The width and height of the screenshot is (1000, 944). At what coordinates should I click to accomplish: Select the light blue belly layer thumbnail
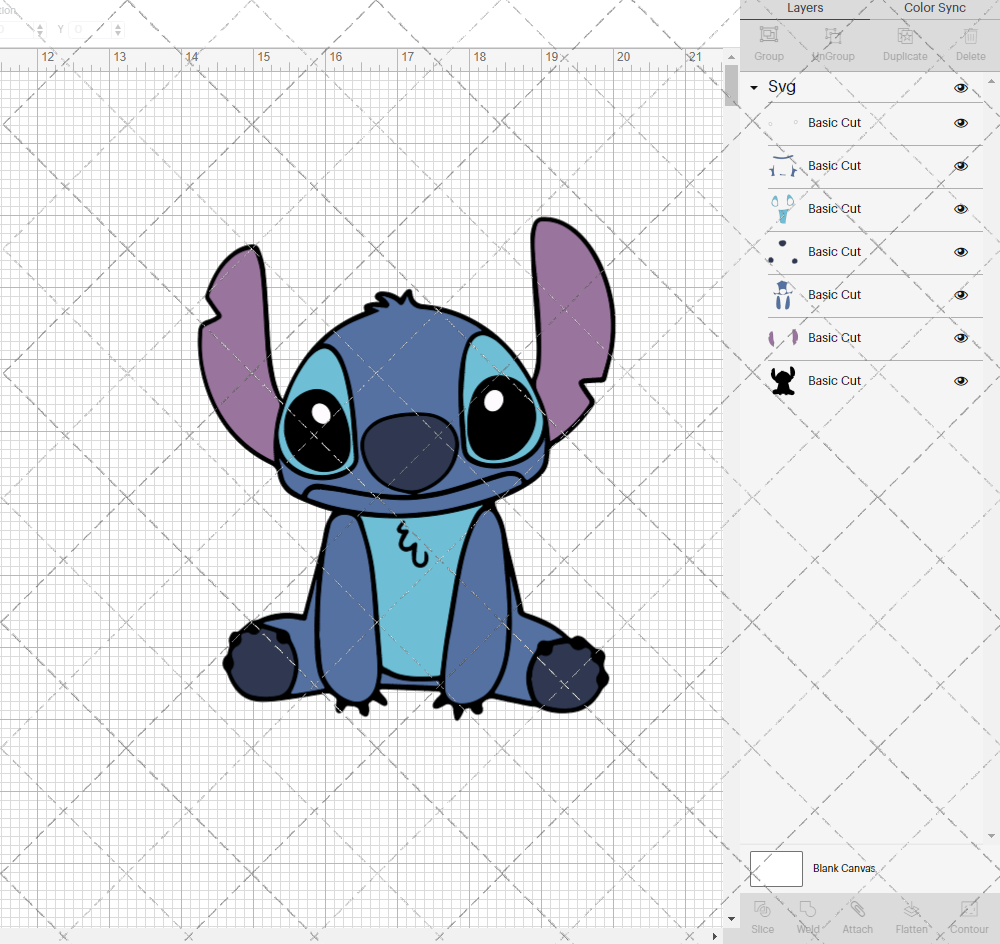pos(783,209)
